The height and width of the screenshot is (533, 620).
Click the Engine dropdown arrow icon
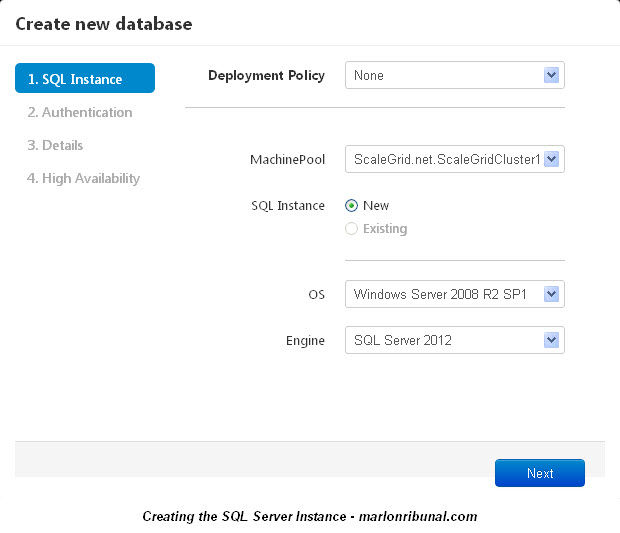click(550, 340)
